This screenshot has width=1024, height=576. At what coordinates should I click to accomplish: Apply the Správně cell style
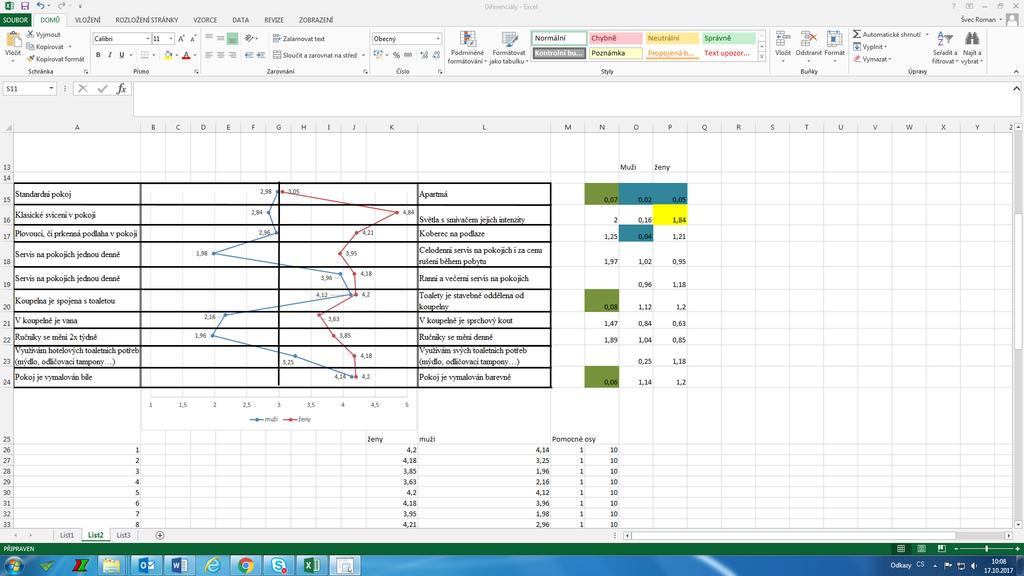pos(729,38)
